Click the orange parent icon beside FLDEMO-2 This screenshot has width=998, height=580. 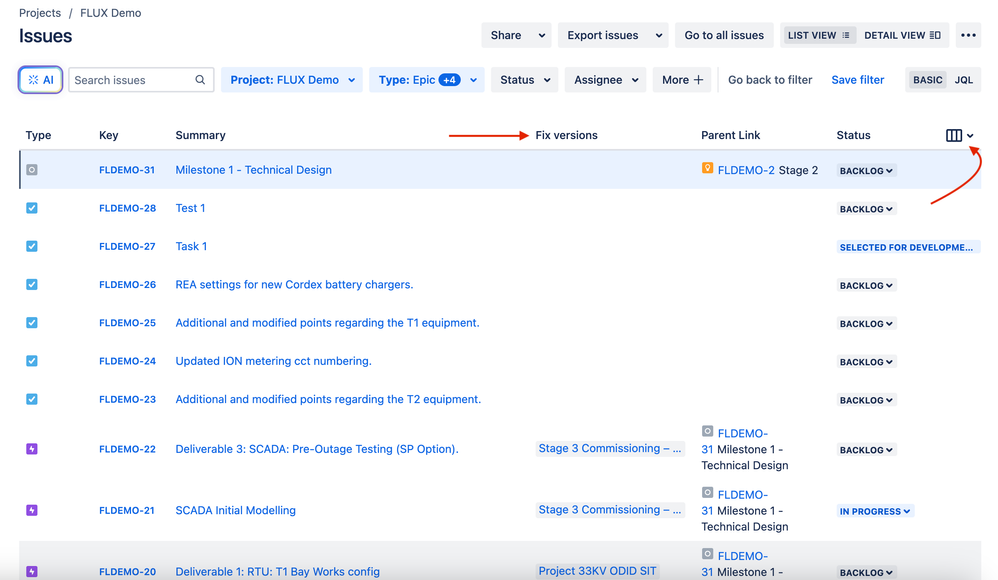pyautogui.click(x=707, y=167)
